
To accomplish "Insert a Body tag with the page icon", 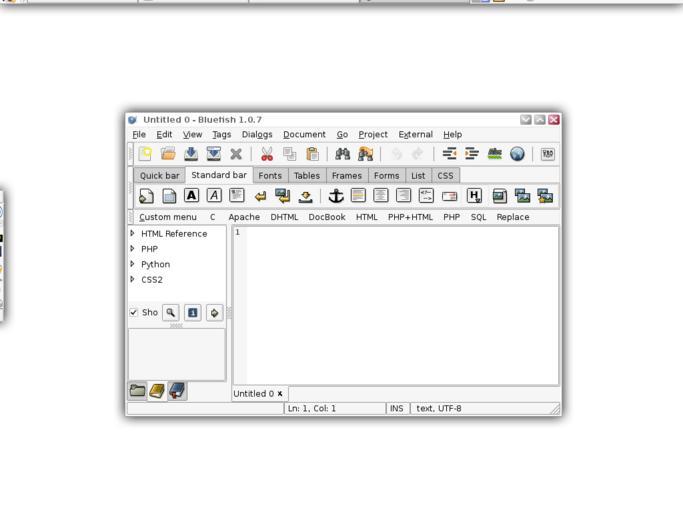I will click(169, 196).
